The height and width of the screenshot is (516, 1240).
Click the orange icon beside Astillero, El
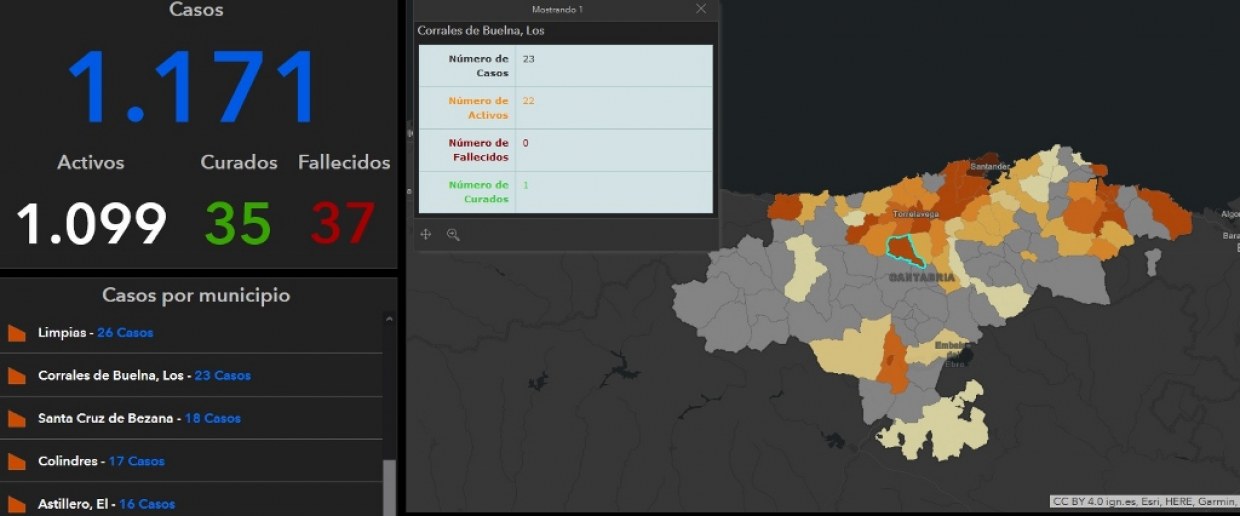(x=17, y=503)
